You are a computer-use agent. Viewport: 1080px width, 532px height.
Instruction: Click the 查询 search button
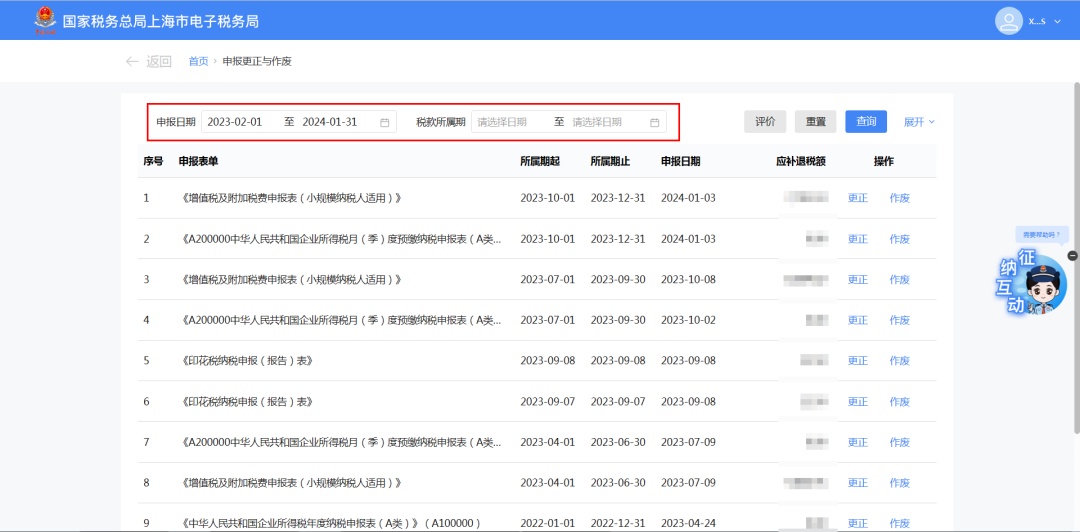click(866, 122)
